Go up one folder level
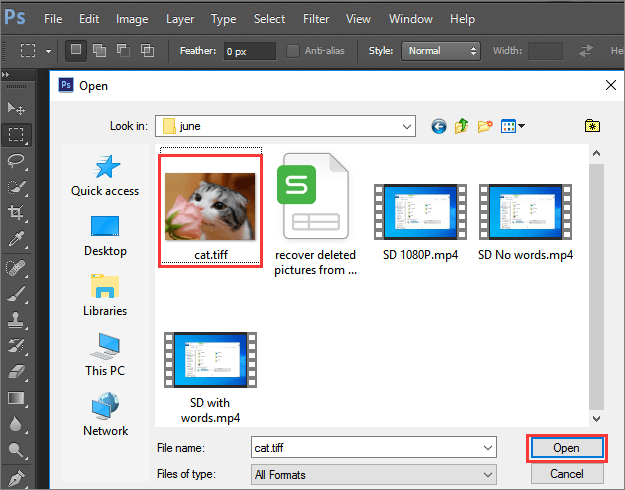Image resolution: width=625 pixels, height=490 pixels. [462, 126]
